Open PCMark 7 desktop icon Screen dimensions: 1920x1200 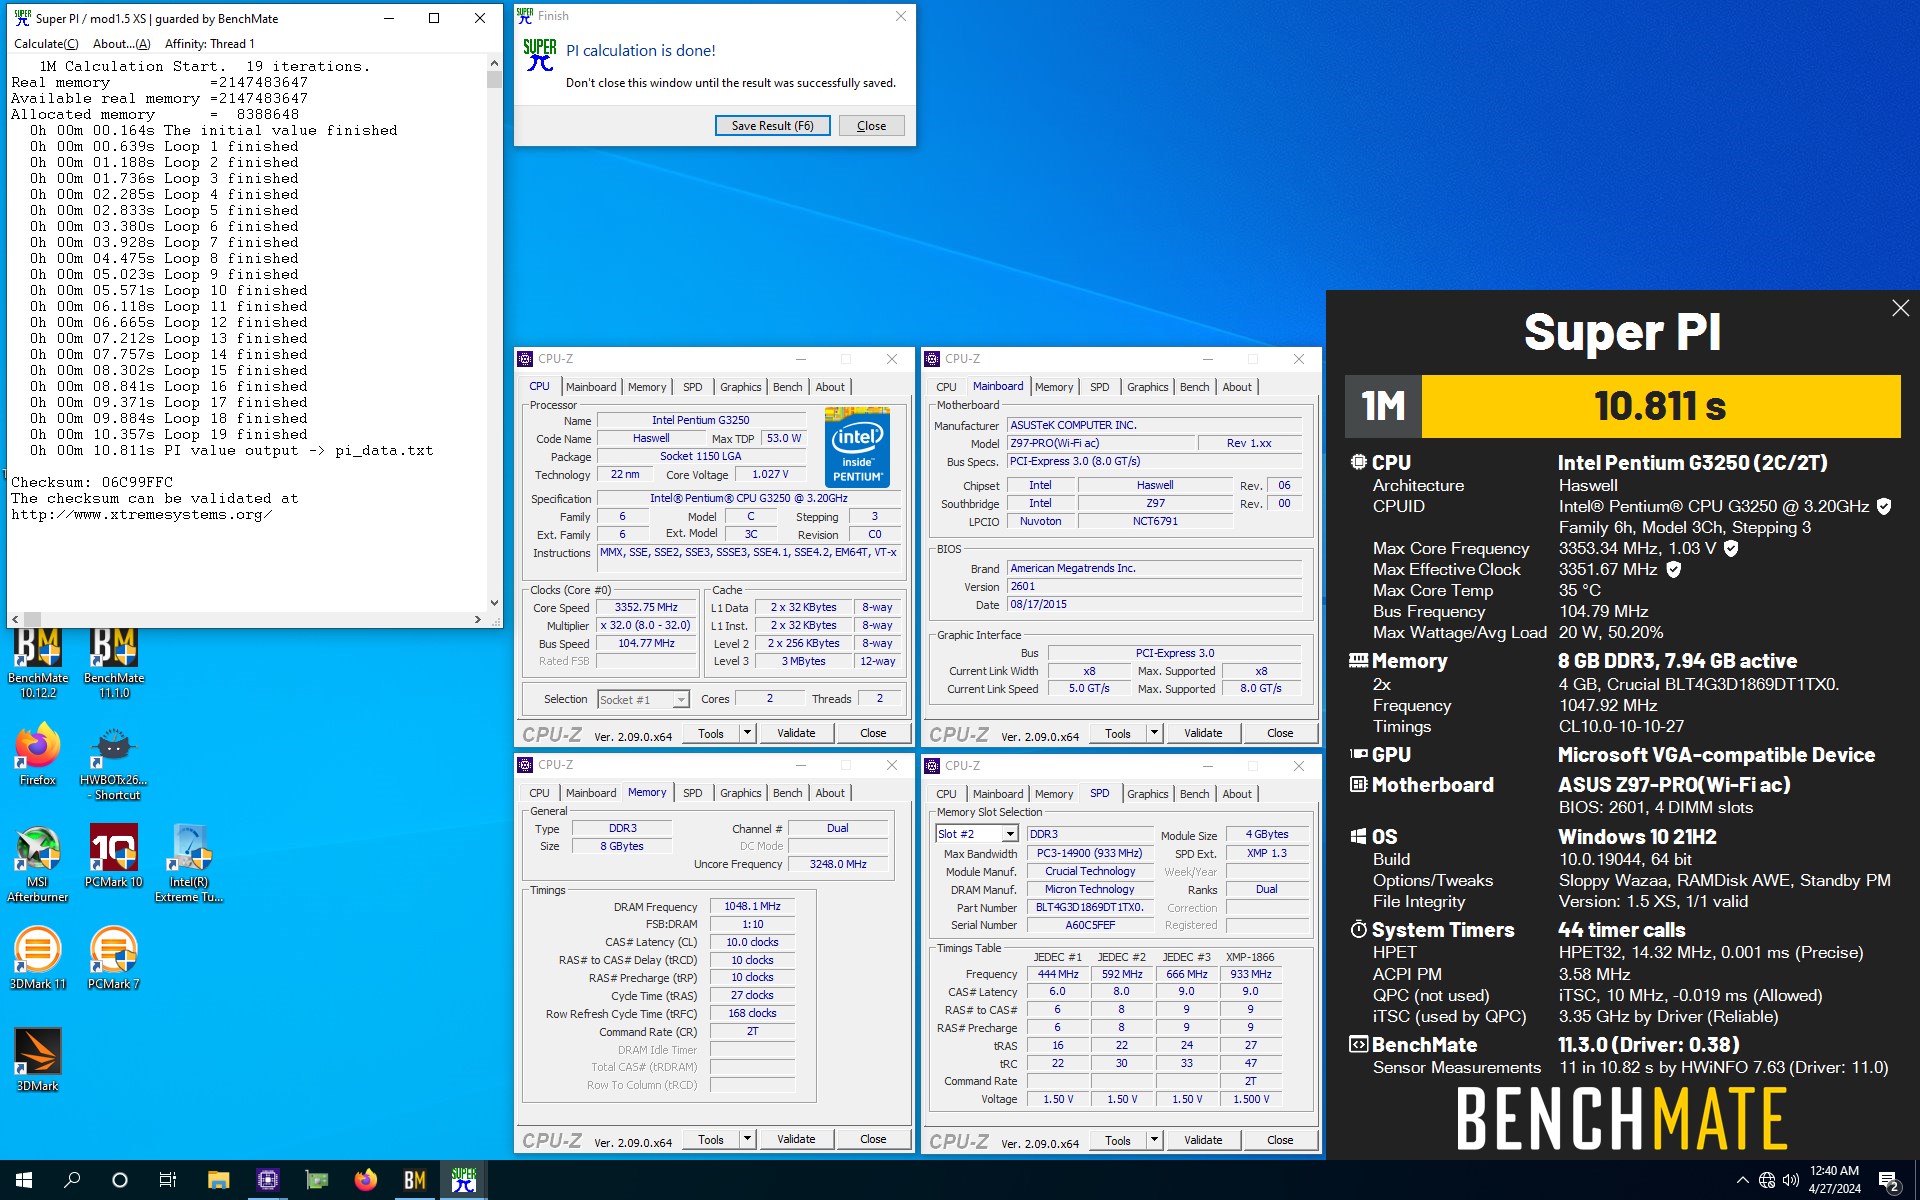[114, 958]
